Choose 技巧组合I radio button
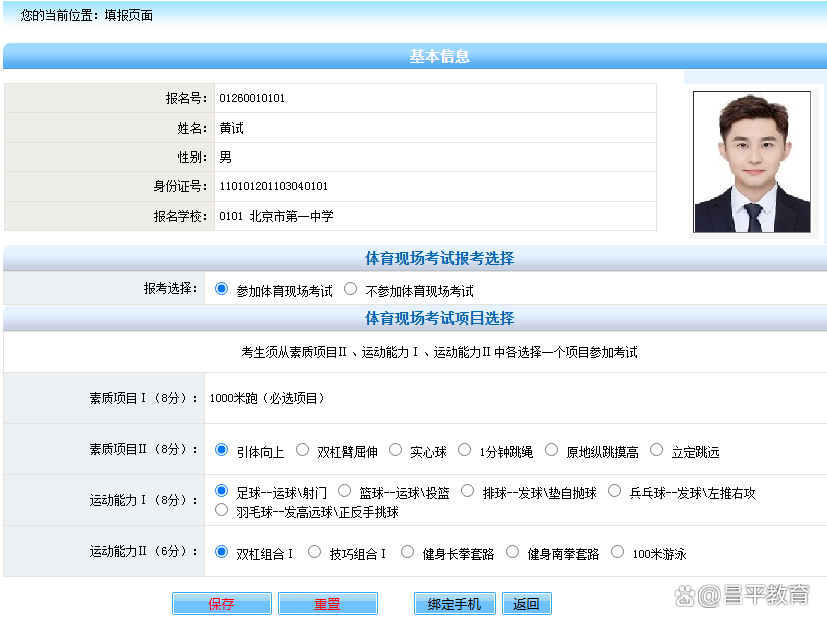This screenshot has height=625, width=827. 315,552
